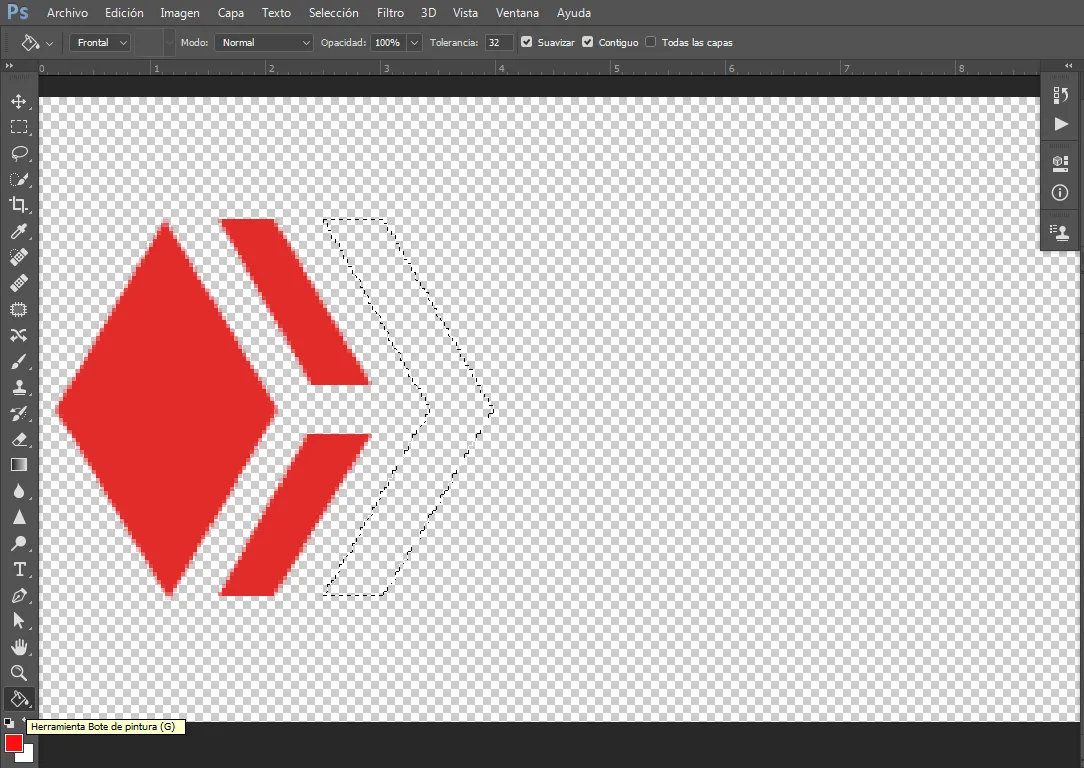Viewport: 1084px width, 768px height.
Task: Open the Ayuda menu
Action: tap(574, 12)
